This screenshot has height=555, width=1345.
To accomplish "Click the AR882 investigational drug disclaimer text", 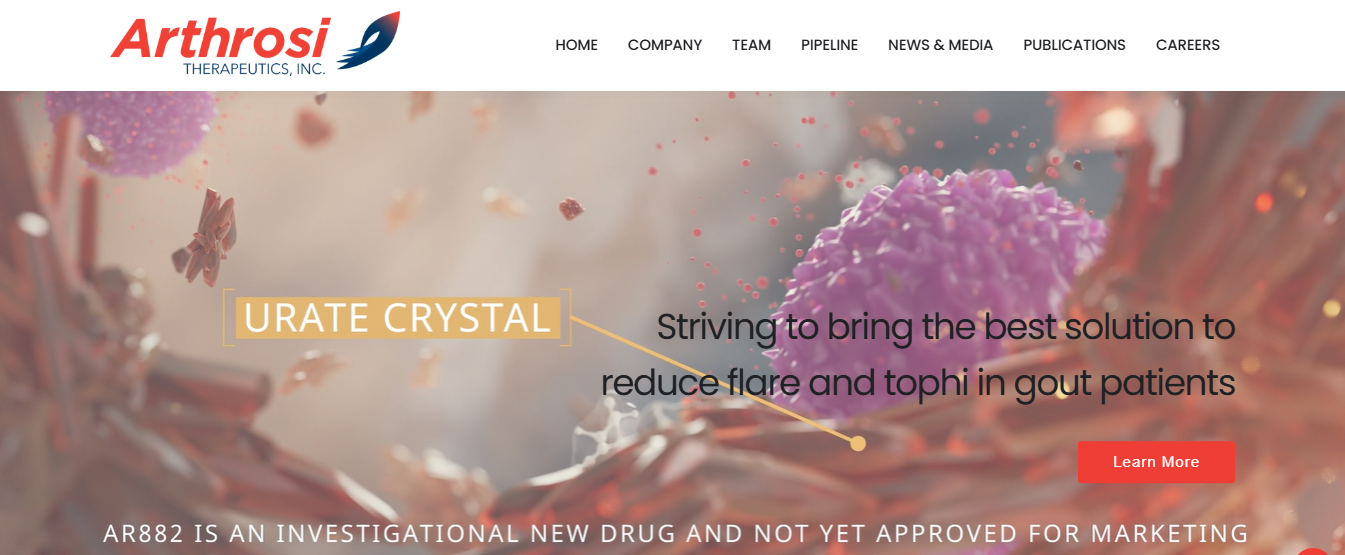I will coord(676,533).
